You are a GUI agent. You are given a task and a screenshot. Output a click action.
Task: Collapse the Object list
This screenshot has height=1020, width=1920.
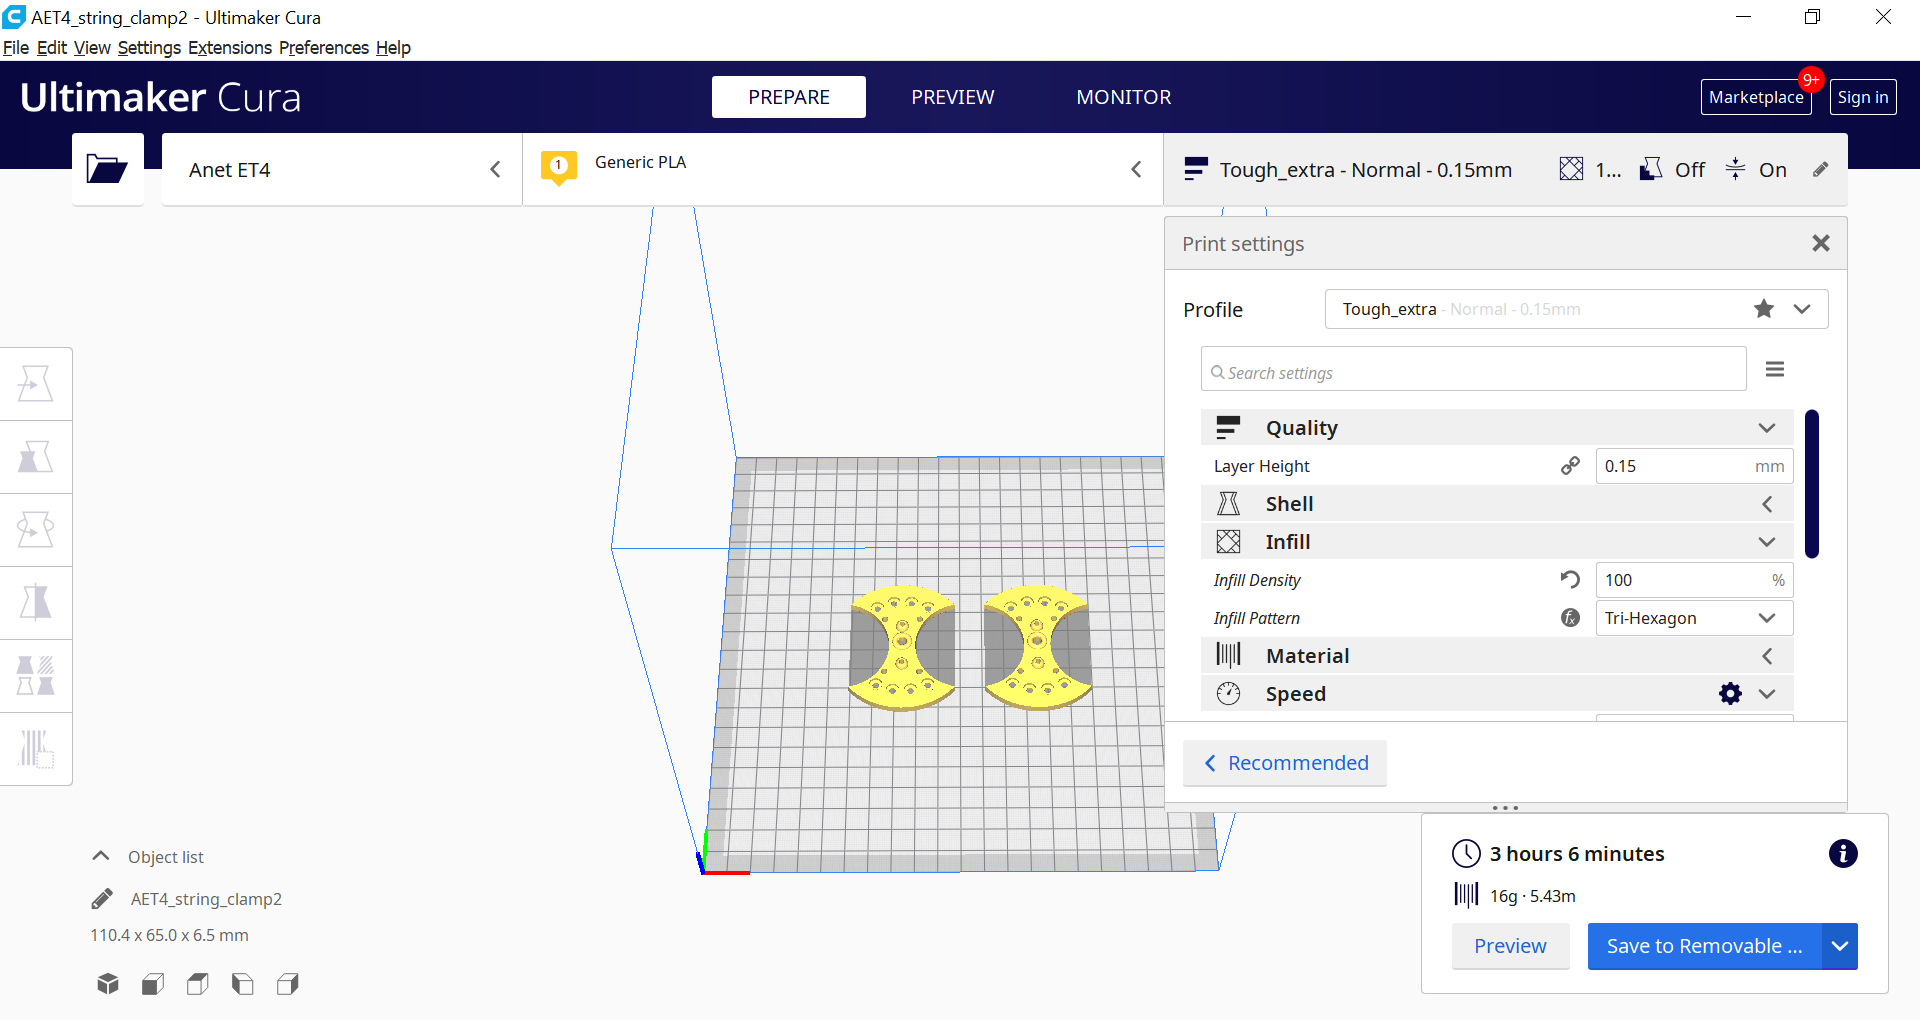tap(101, 856)
